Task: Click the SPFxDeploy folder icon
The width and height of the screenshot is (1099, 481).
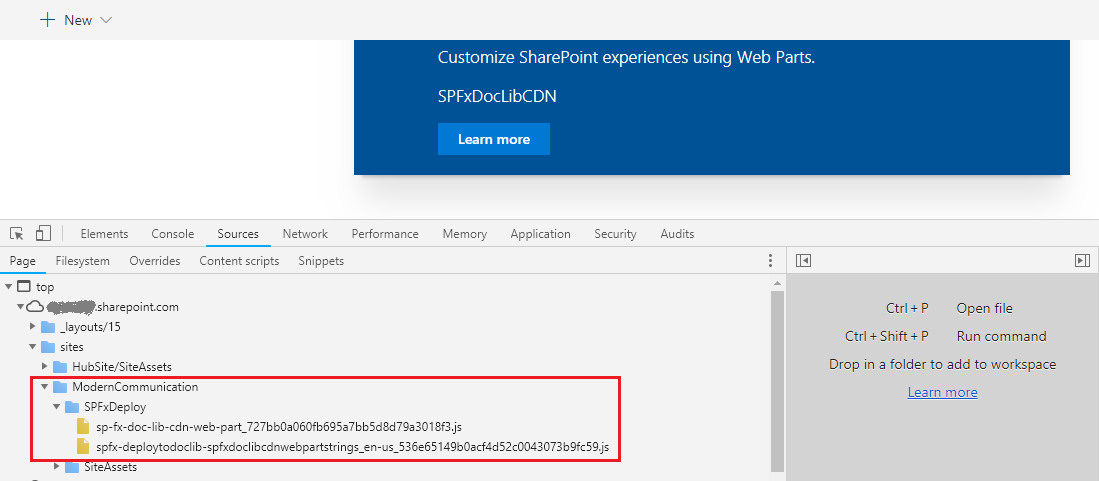Action: pos(73,407)
